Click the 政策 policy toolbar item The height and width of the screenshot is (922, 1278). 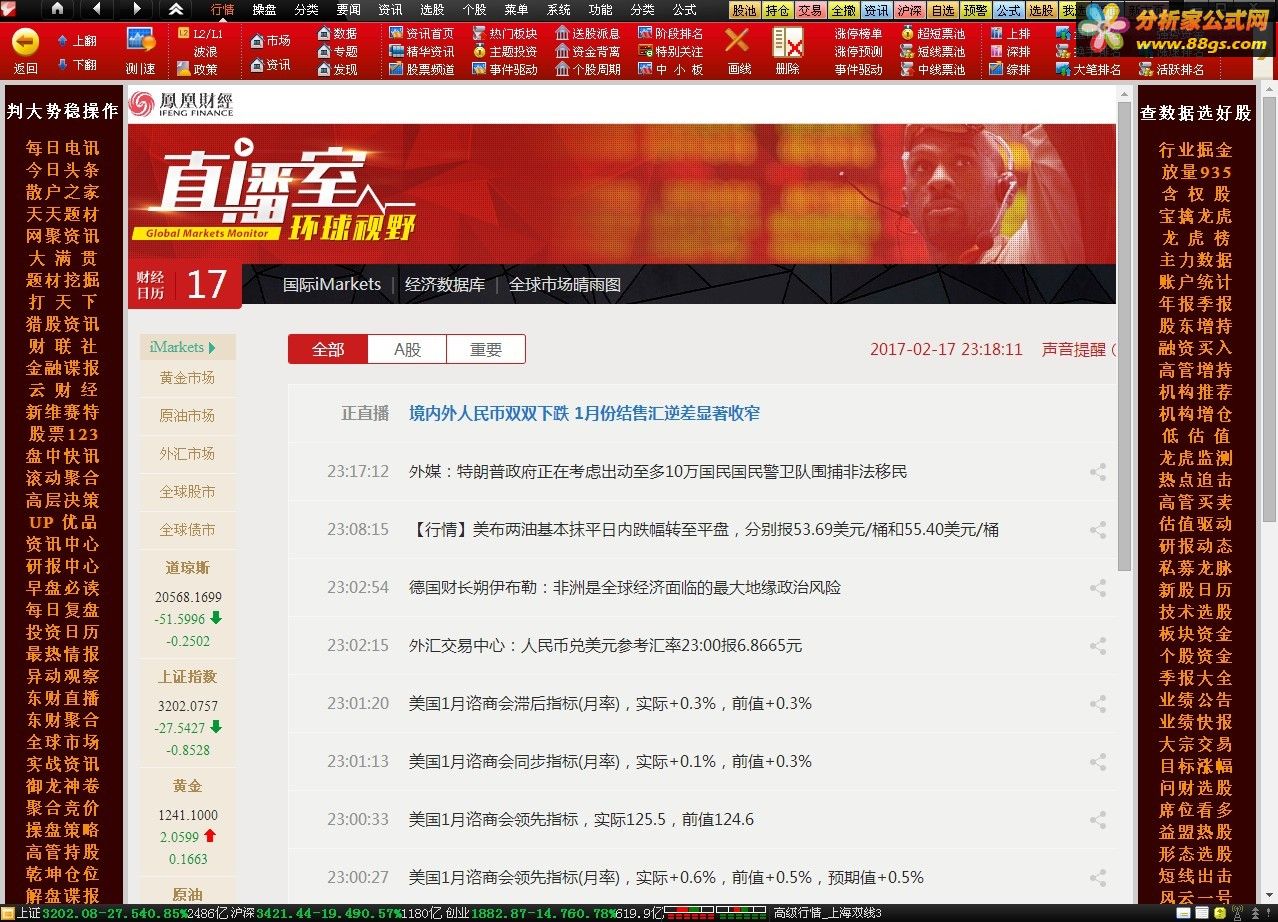pos(197,70)
